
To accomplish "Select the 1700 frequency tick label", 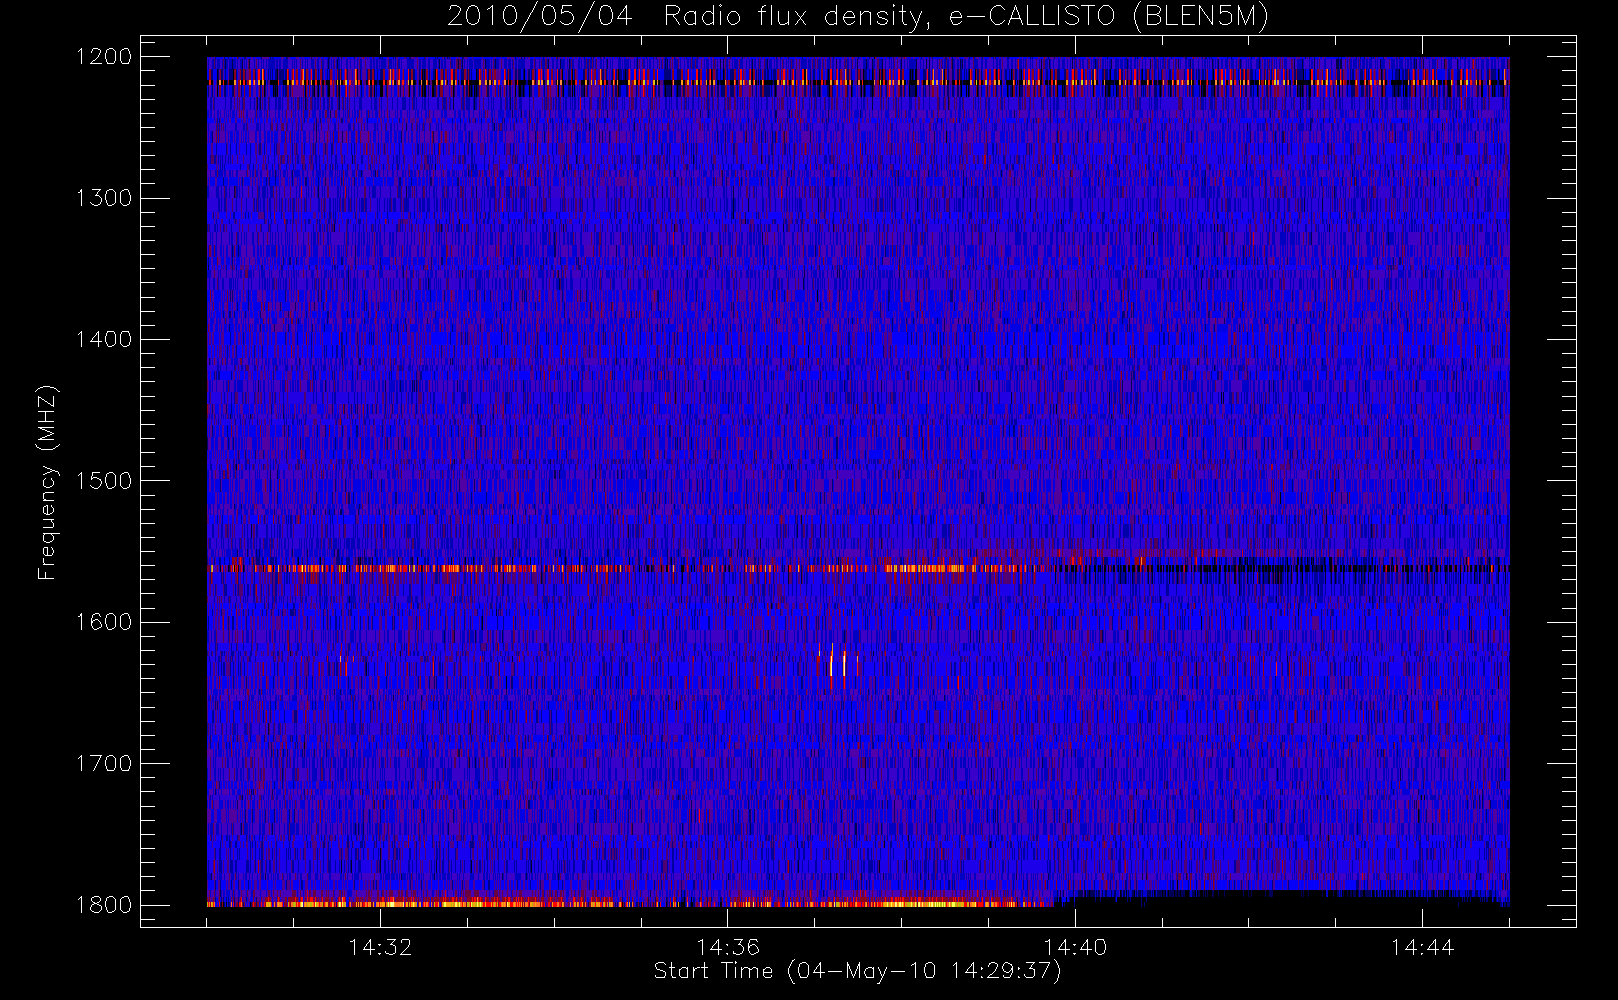I will pyautogui.click(x=104, y=763).
